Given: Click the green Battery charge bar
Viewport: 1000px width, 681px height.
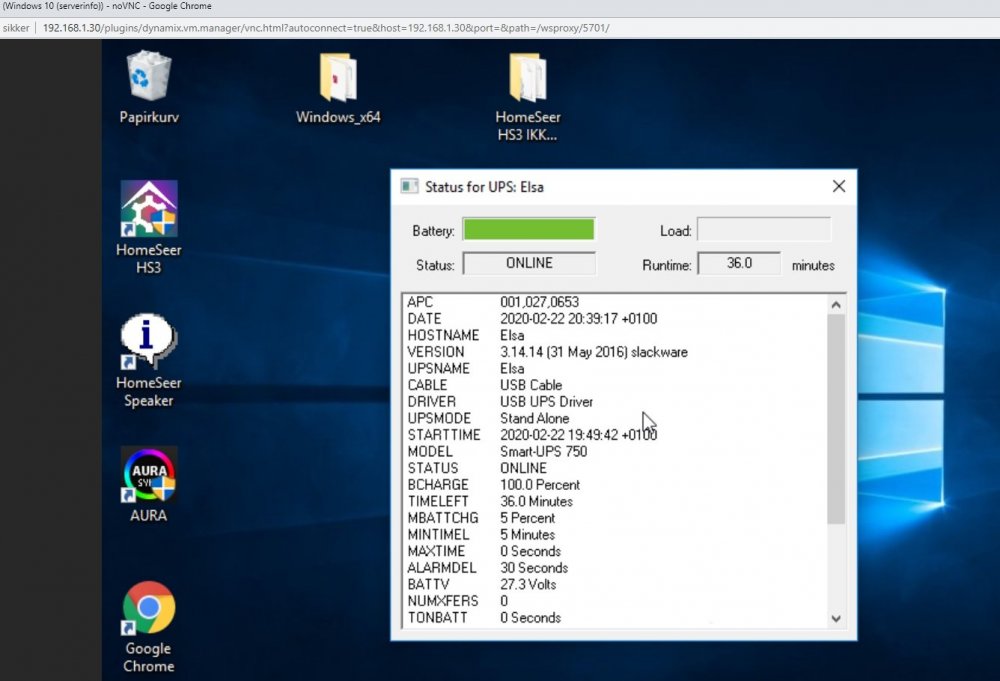Looking at the screenshot, I should 529,230.
